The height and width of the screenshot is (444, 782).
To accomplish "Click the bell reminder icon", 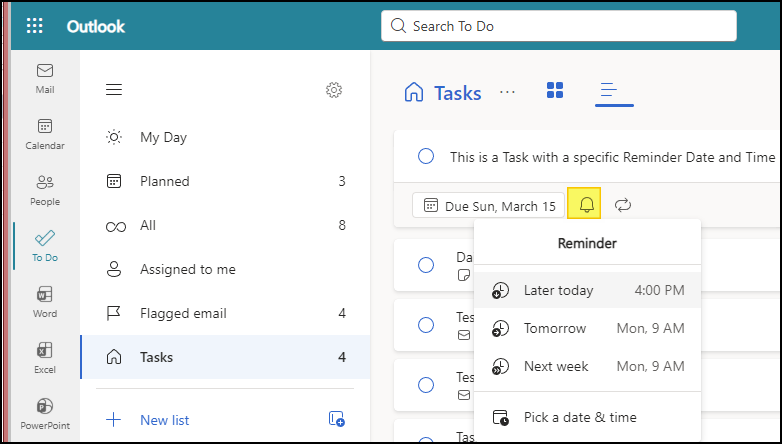I will click(586, 205).
